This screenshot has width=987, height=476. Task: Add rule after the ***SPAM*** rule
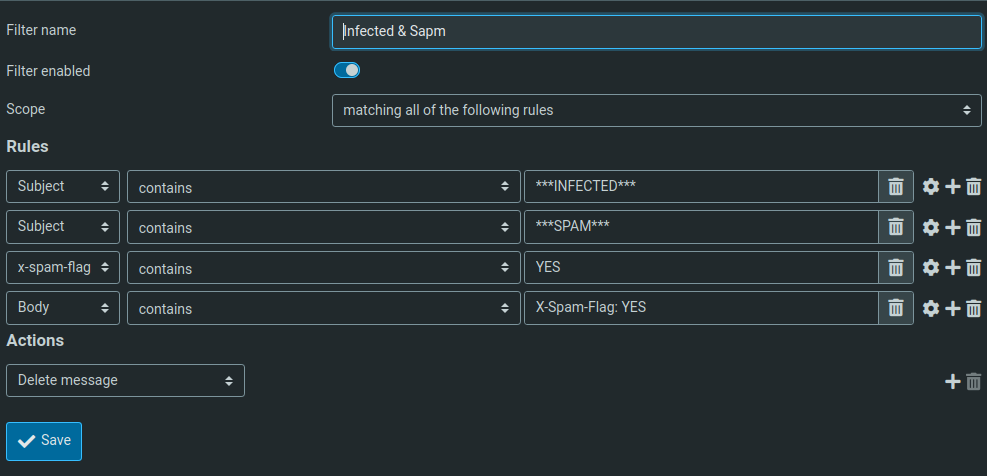click(953, 228)
